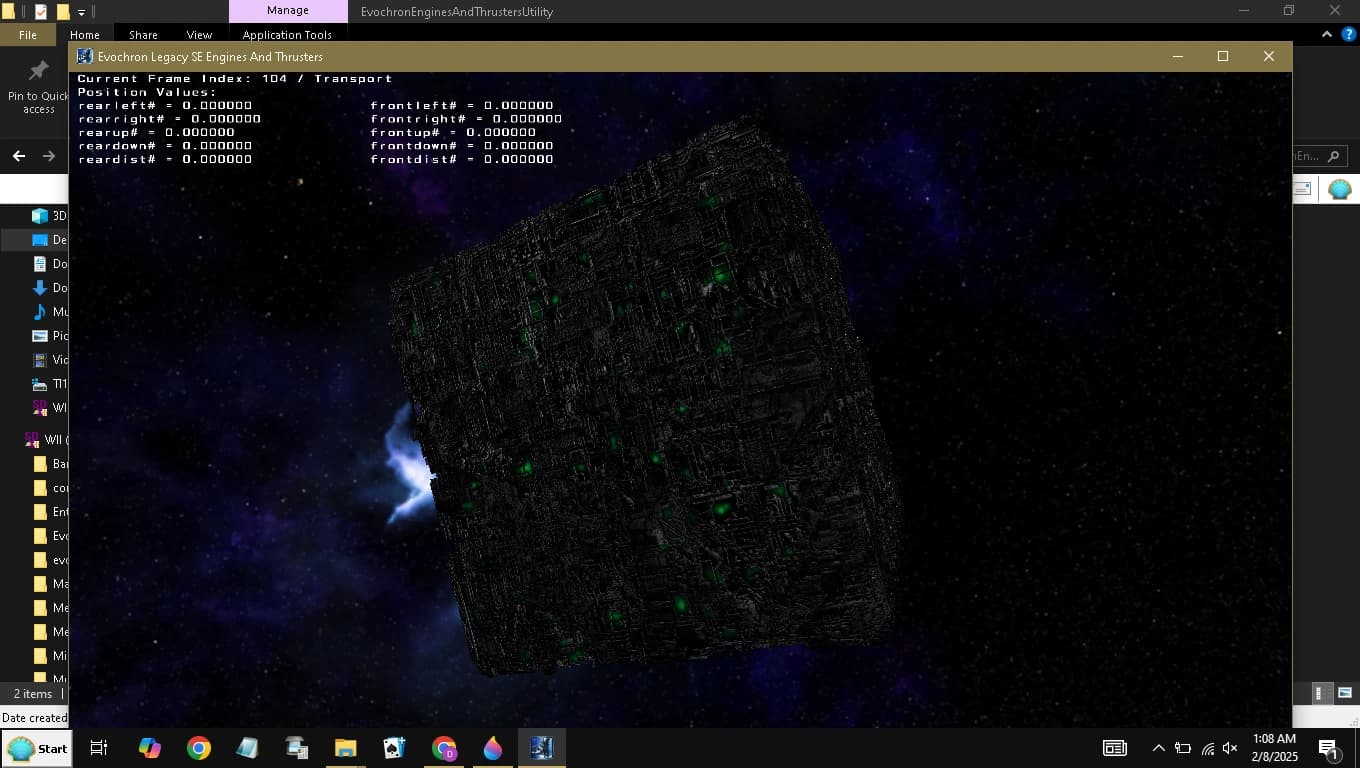Select the 3D Objects item in Explorer sidebar
The width and height of the screenshot is (1360, 768).
48,215
